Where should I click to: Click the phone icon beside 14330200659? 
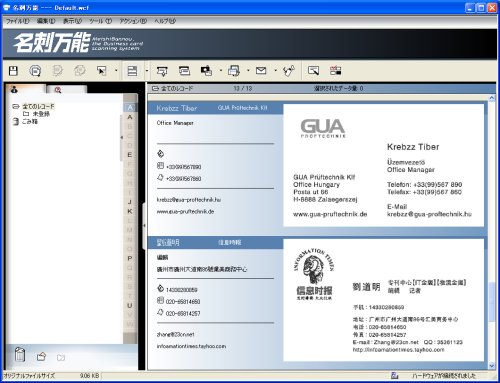(x=160, y=289)
